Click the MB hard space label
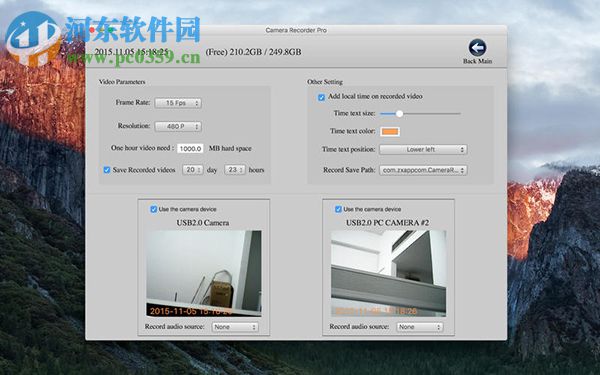The width and height of the screenshot is (600, 375). [230, 148]
